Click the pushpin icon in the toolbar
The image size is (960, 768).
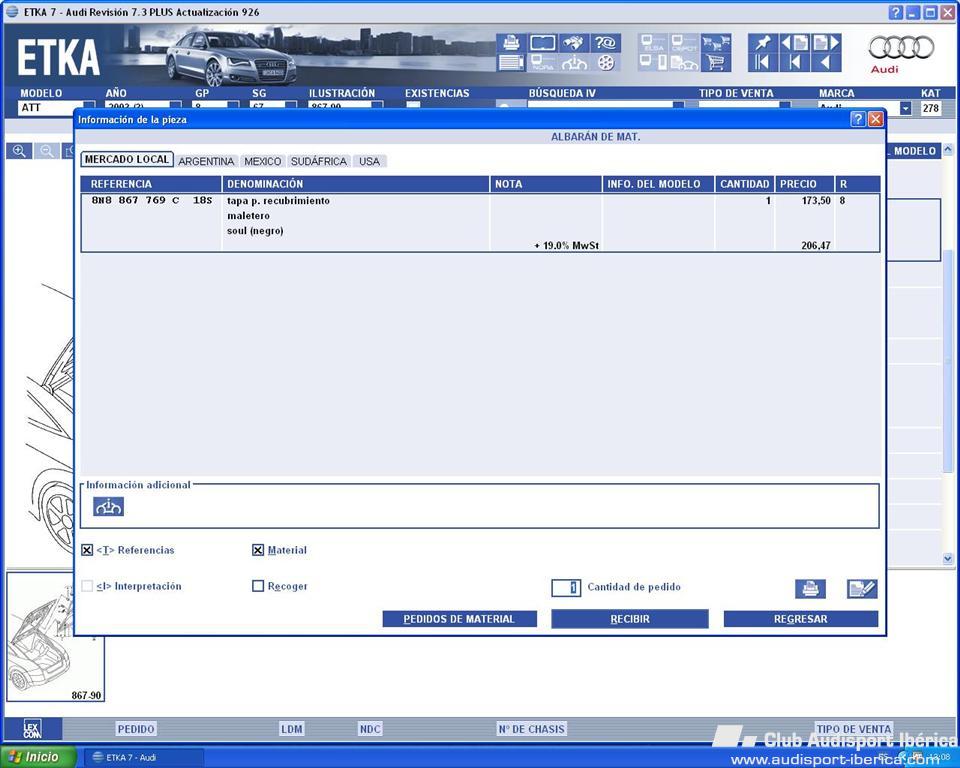coord(763,43)
